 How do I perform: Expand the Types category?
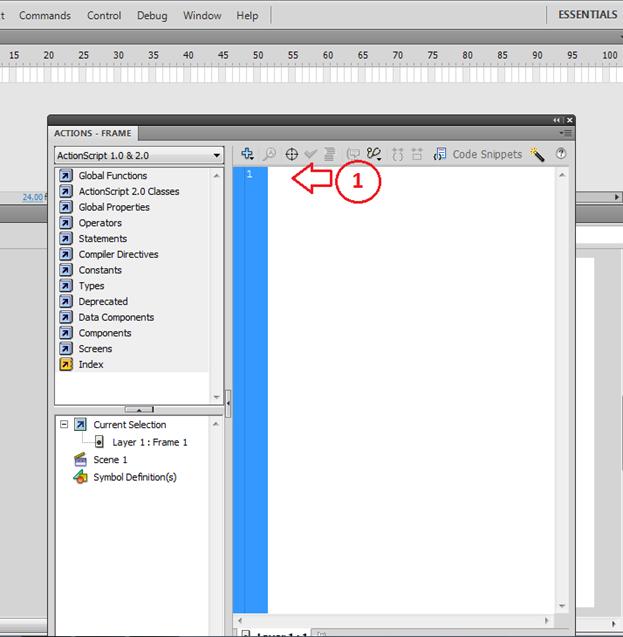pos(82,286)
